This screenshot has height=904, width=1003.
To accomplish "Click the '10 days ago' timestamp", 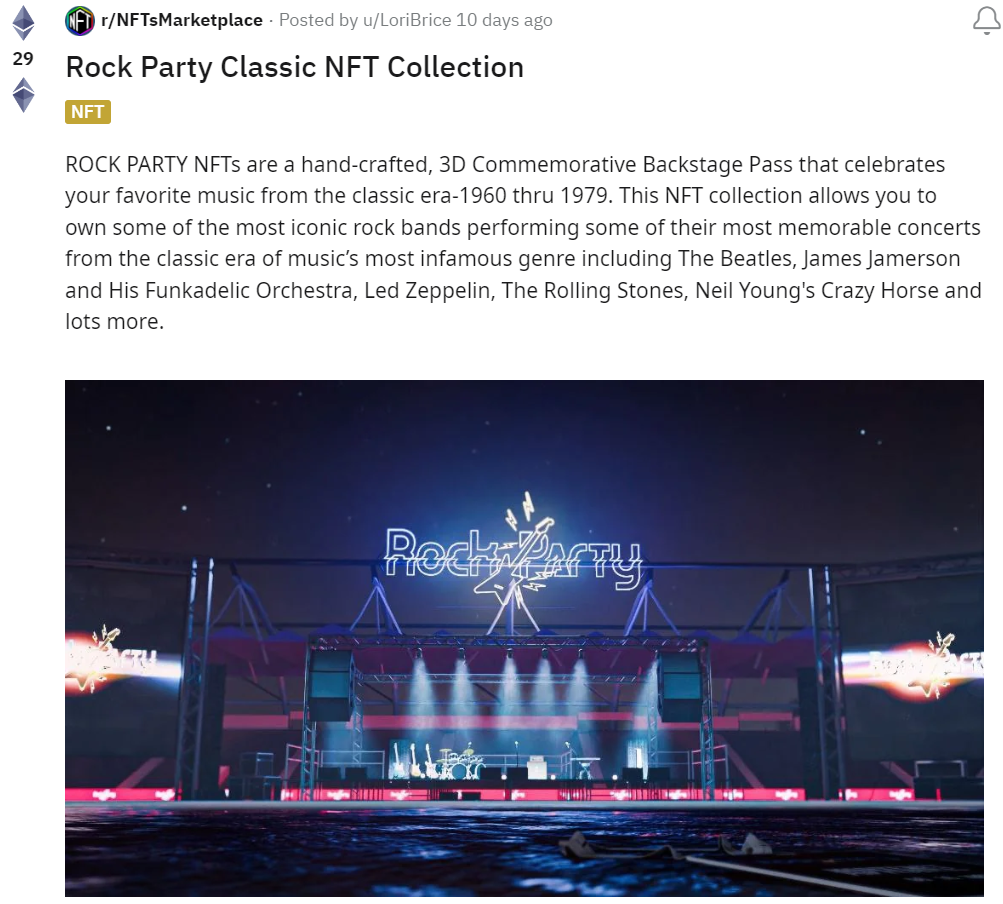I will tap(505, 20).
